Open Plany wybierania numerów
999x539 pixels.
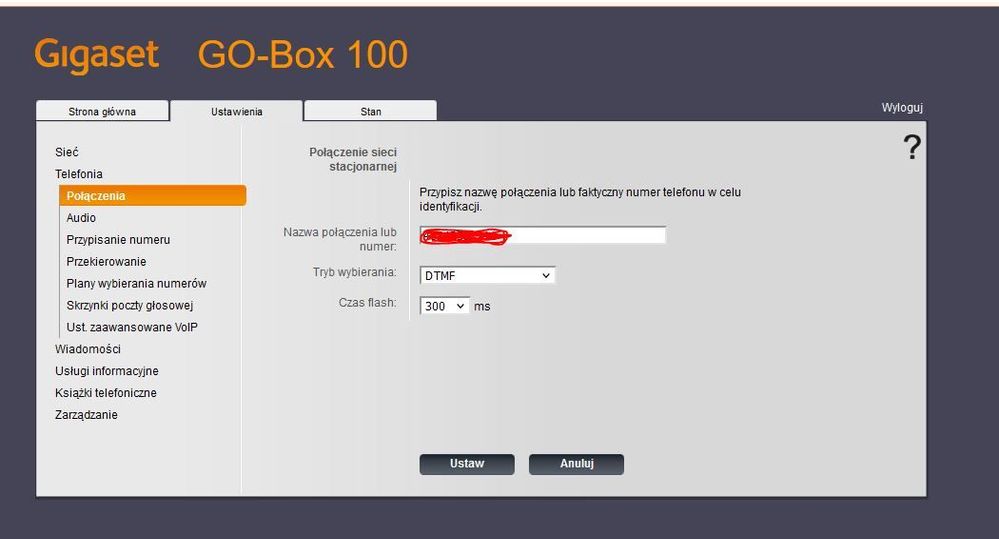(x=136, y=284)
